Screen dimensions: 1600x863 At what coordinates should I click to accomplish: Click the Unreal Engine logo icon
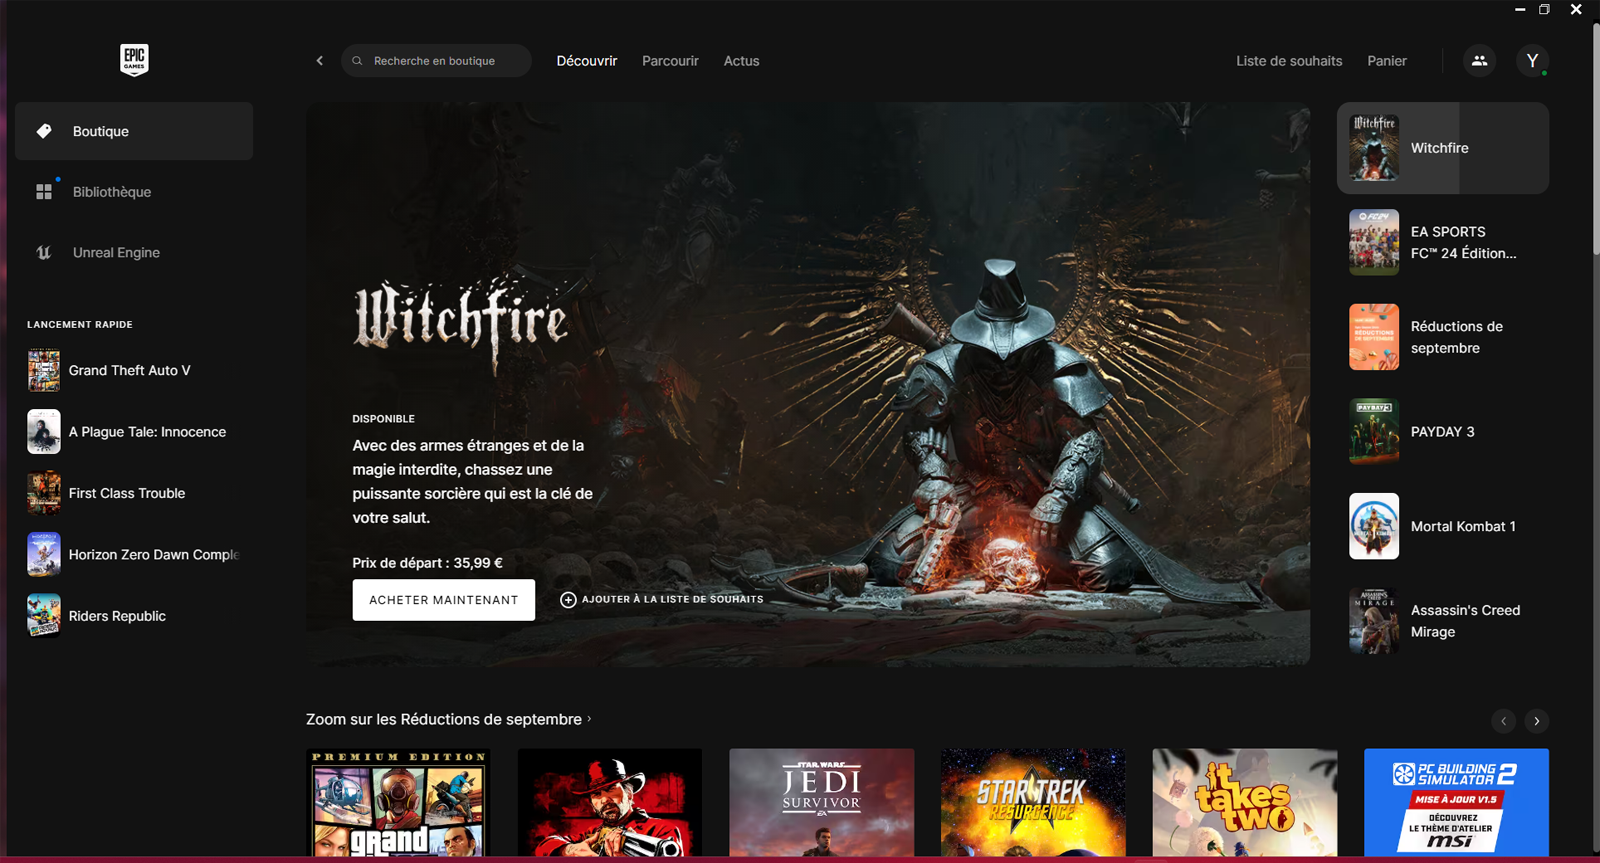click(x=44, y=253)
